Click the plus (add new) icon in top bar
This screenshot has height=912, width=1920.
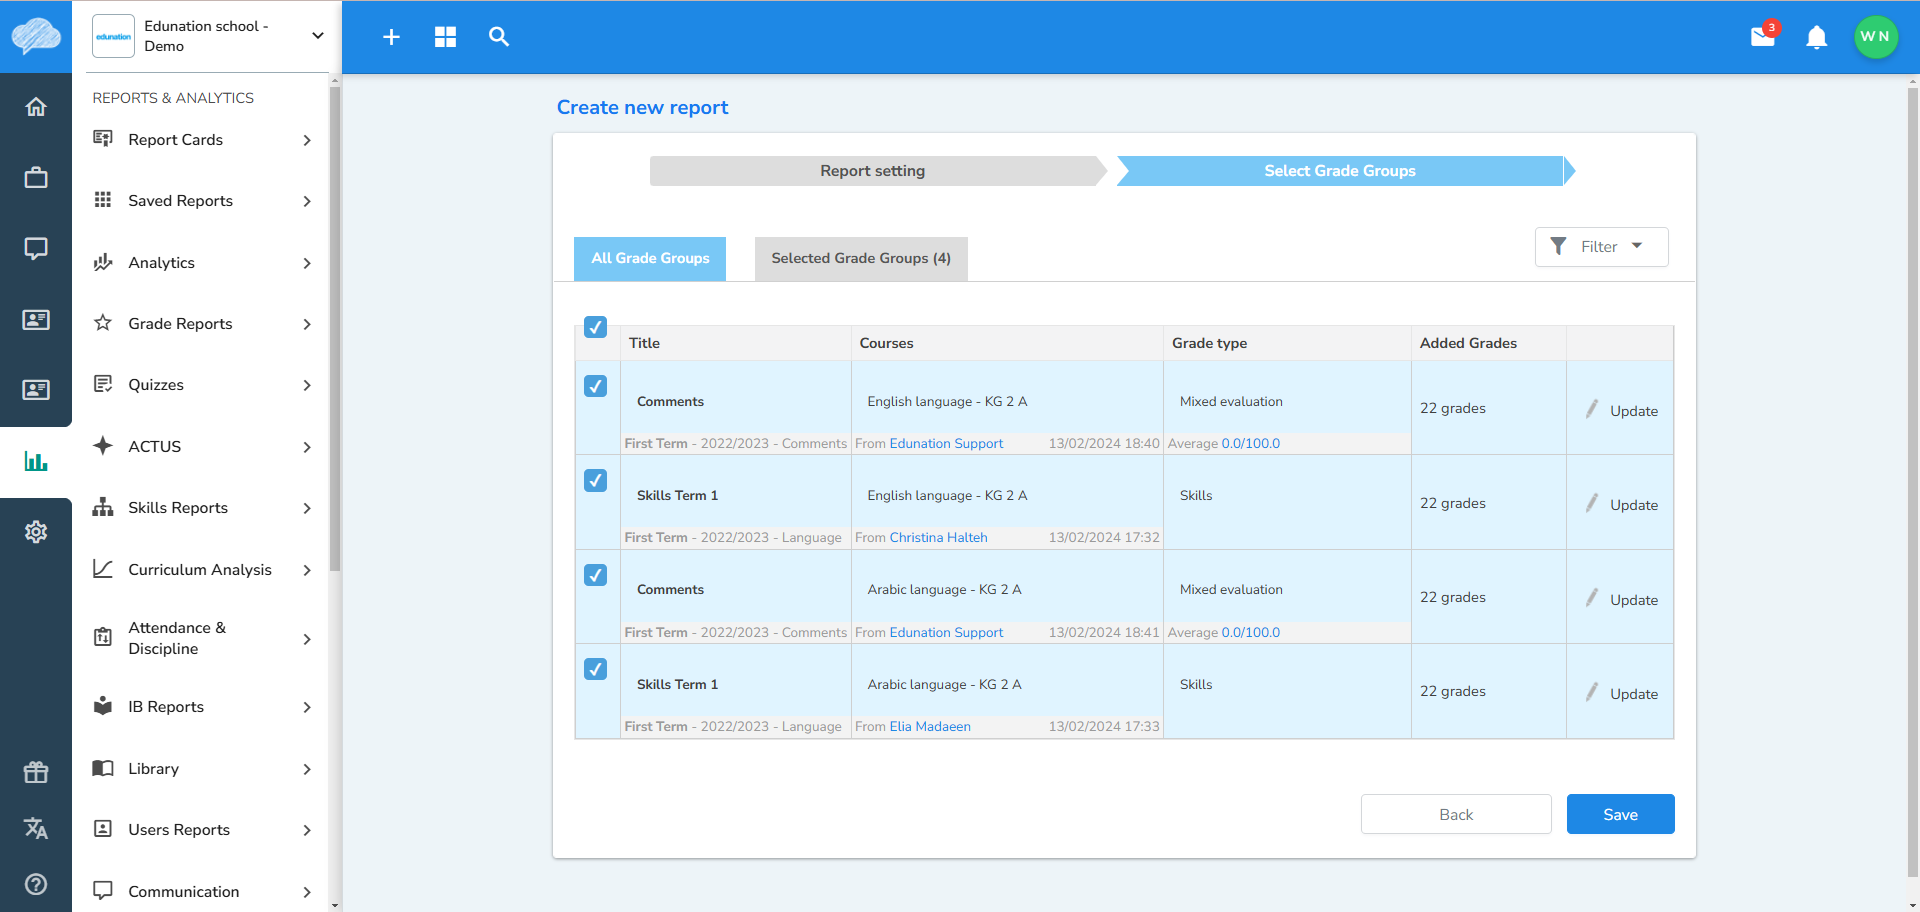point(391,37)
